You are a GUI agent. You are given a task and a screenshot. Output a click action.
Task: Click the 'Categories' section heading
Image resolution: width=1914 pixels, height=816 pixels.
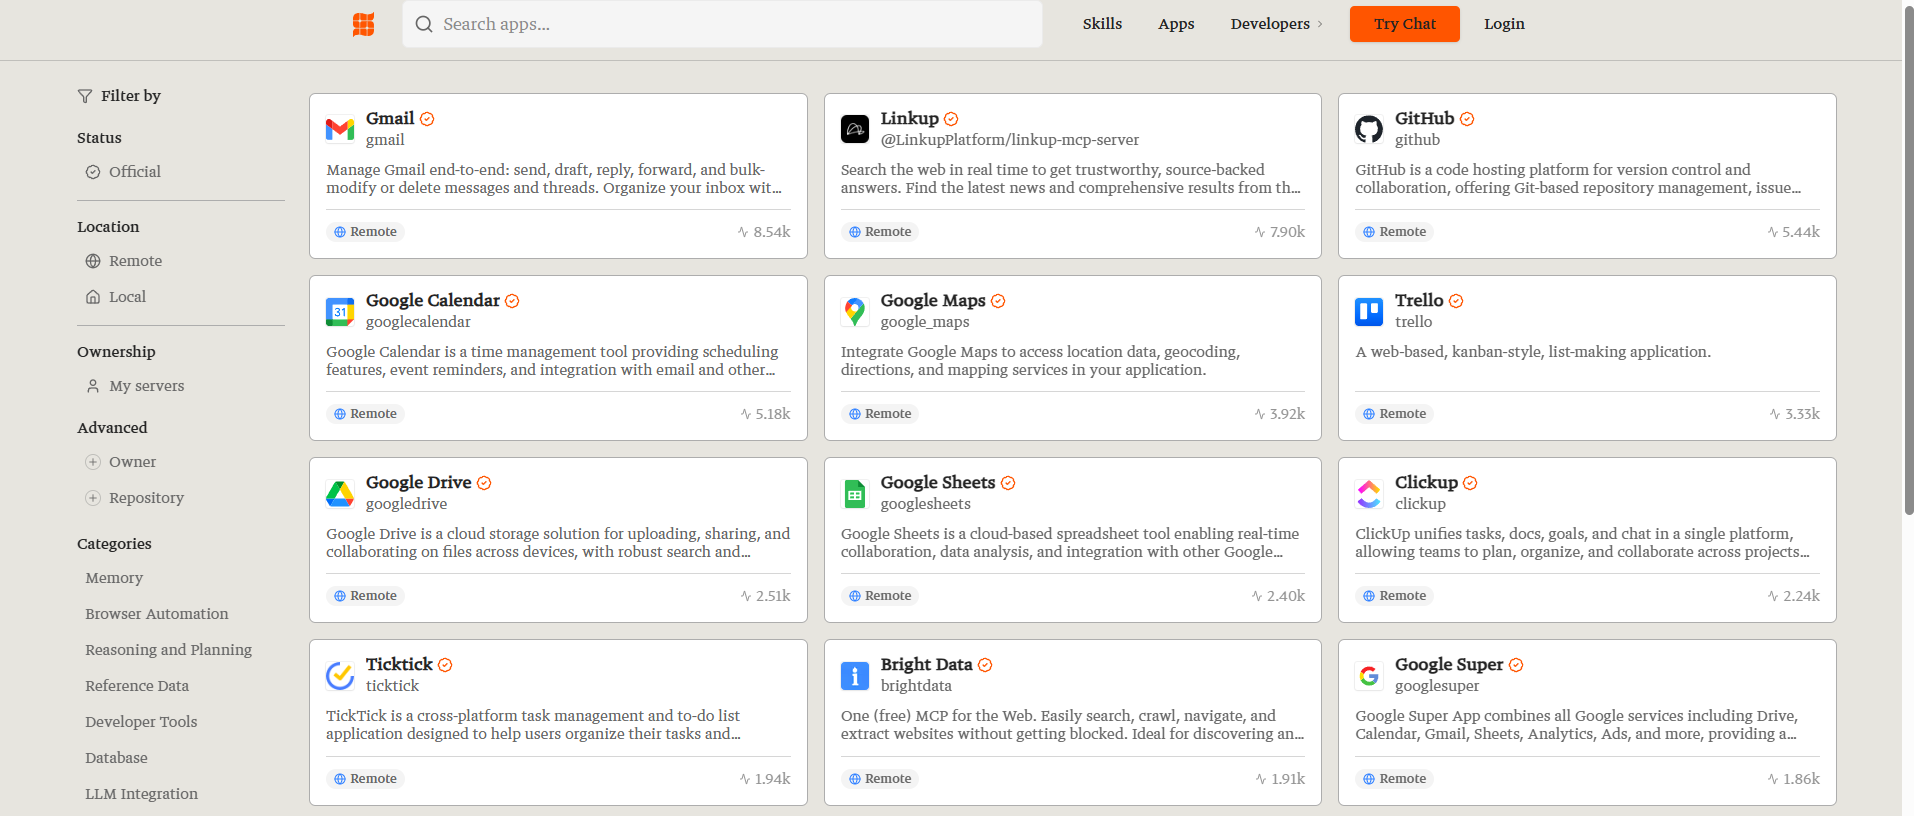pos(114,544)
